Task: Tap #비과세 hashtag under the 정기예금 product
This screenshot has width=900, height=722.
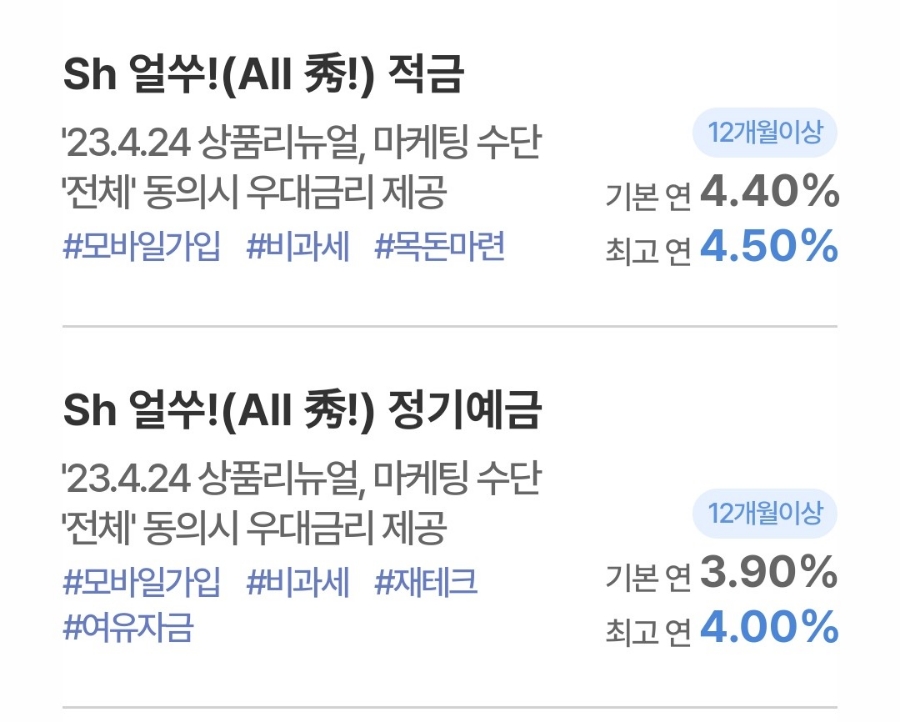Action: click(298, 582)
